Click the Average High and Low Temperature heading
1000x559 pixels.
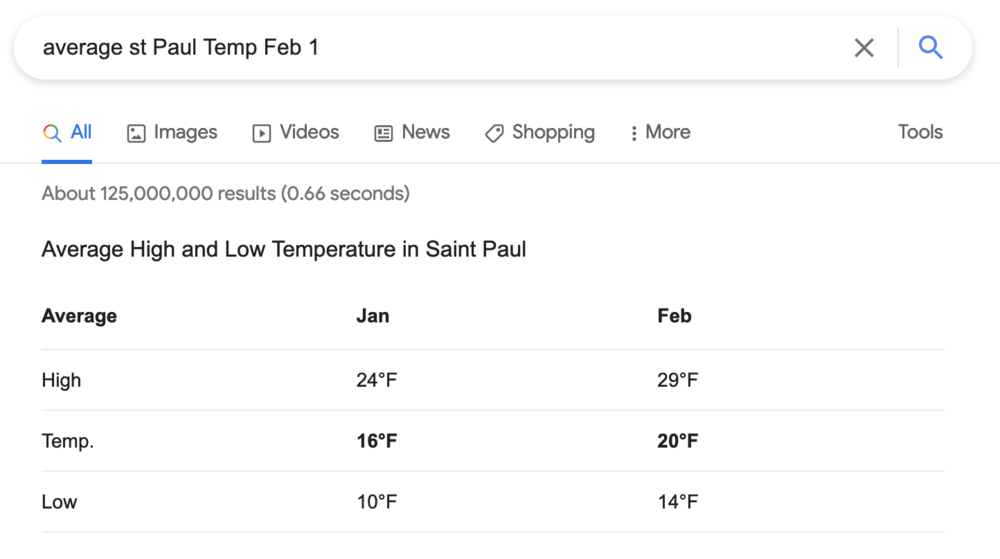click(x=284, y=249)
